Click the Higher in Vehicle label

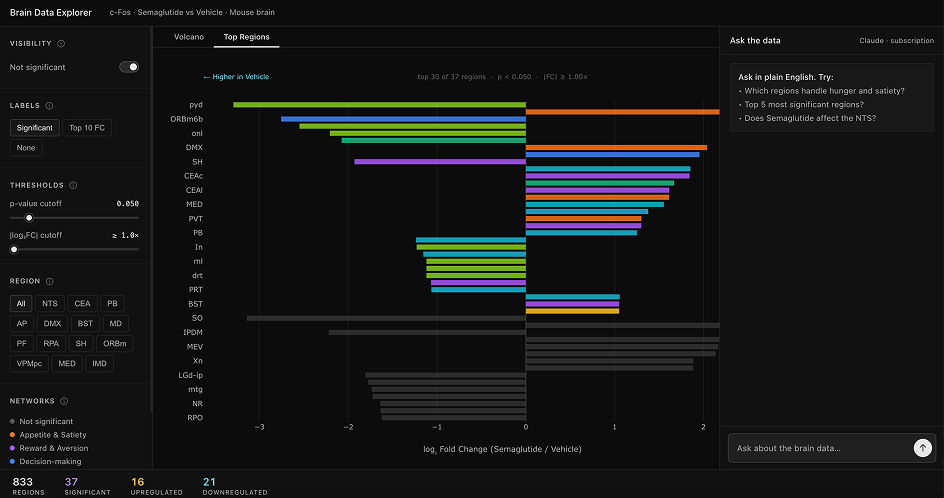coord(236,77)
